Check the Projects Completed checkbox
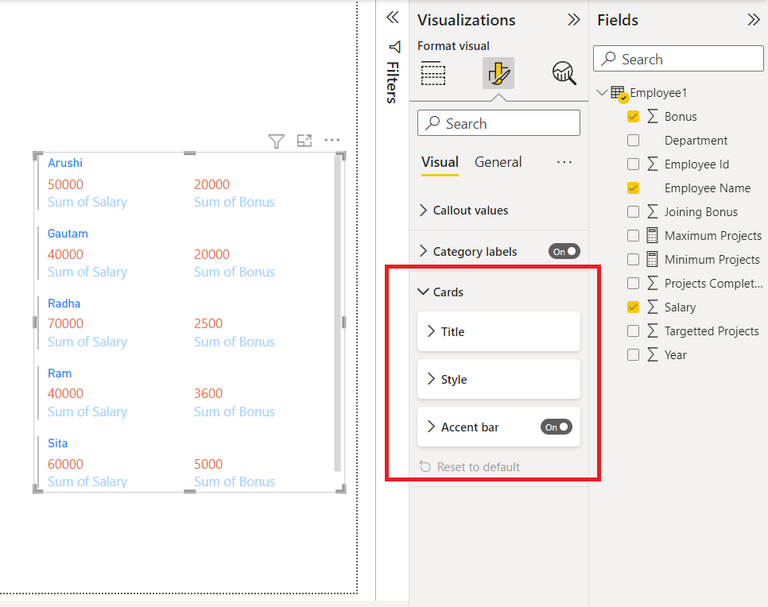Image resolution: width=768 pixels, height=607 pixels. coord(633,283)
